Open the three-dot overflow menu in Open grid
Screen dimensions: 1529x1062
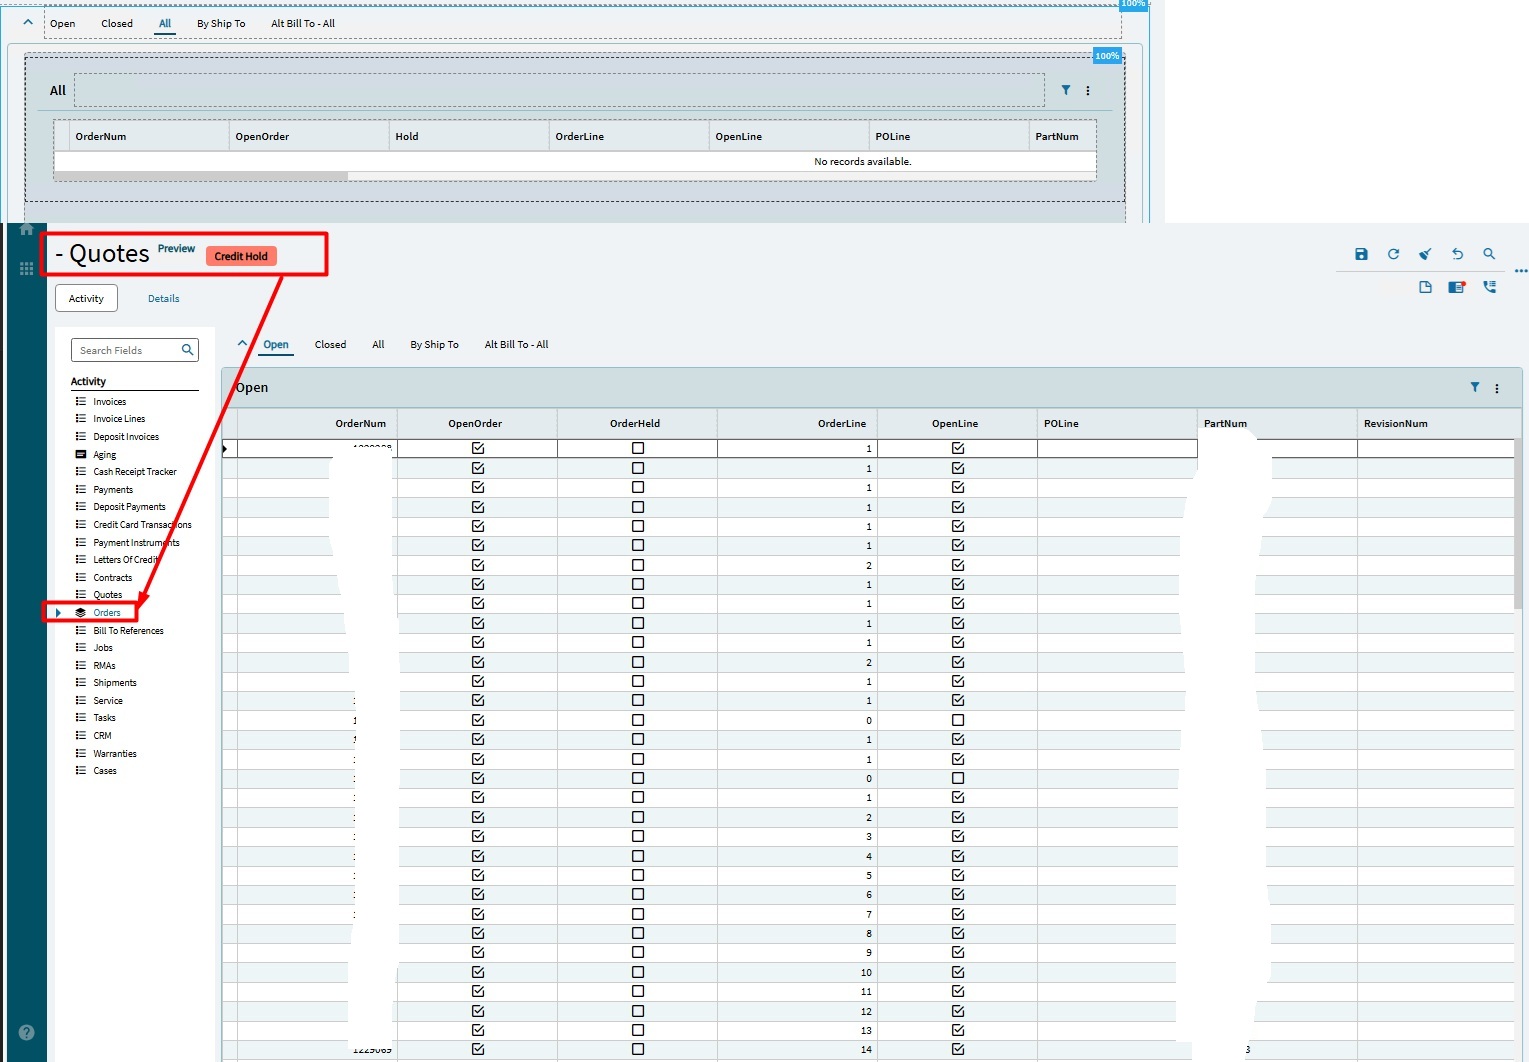1497,388
